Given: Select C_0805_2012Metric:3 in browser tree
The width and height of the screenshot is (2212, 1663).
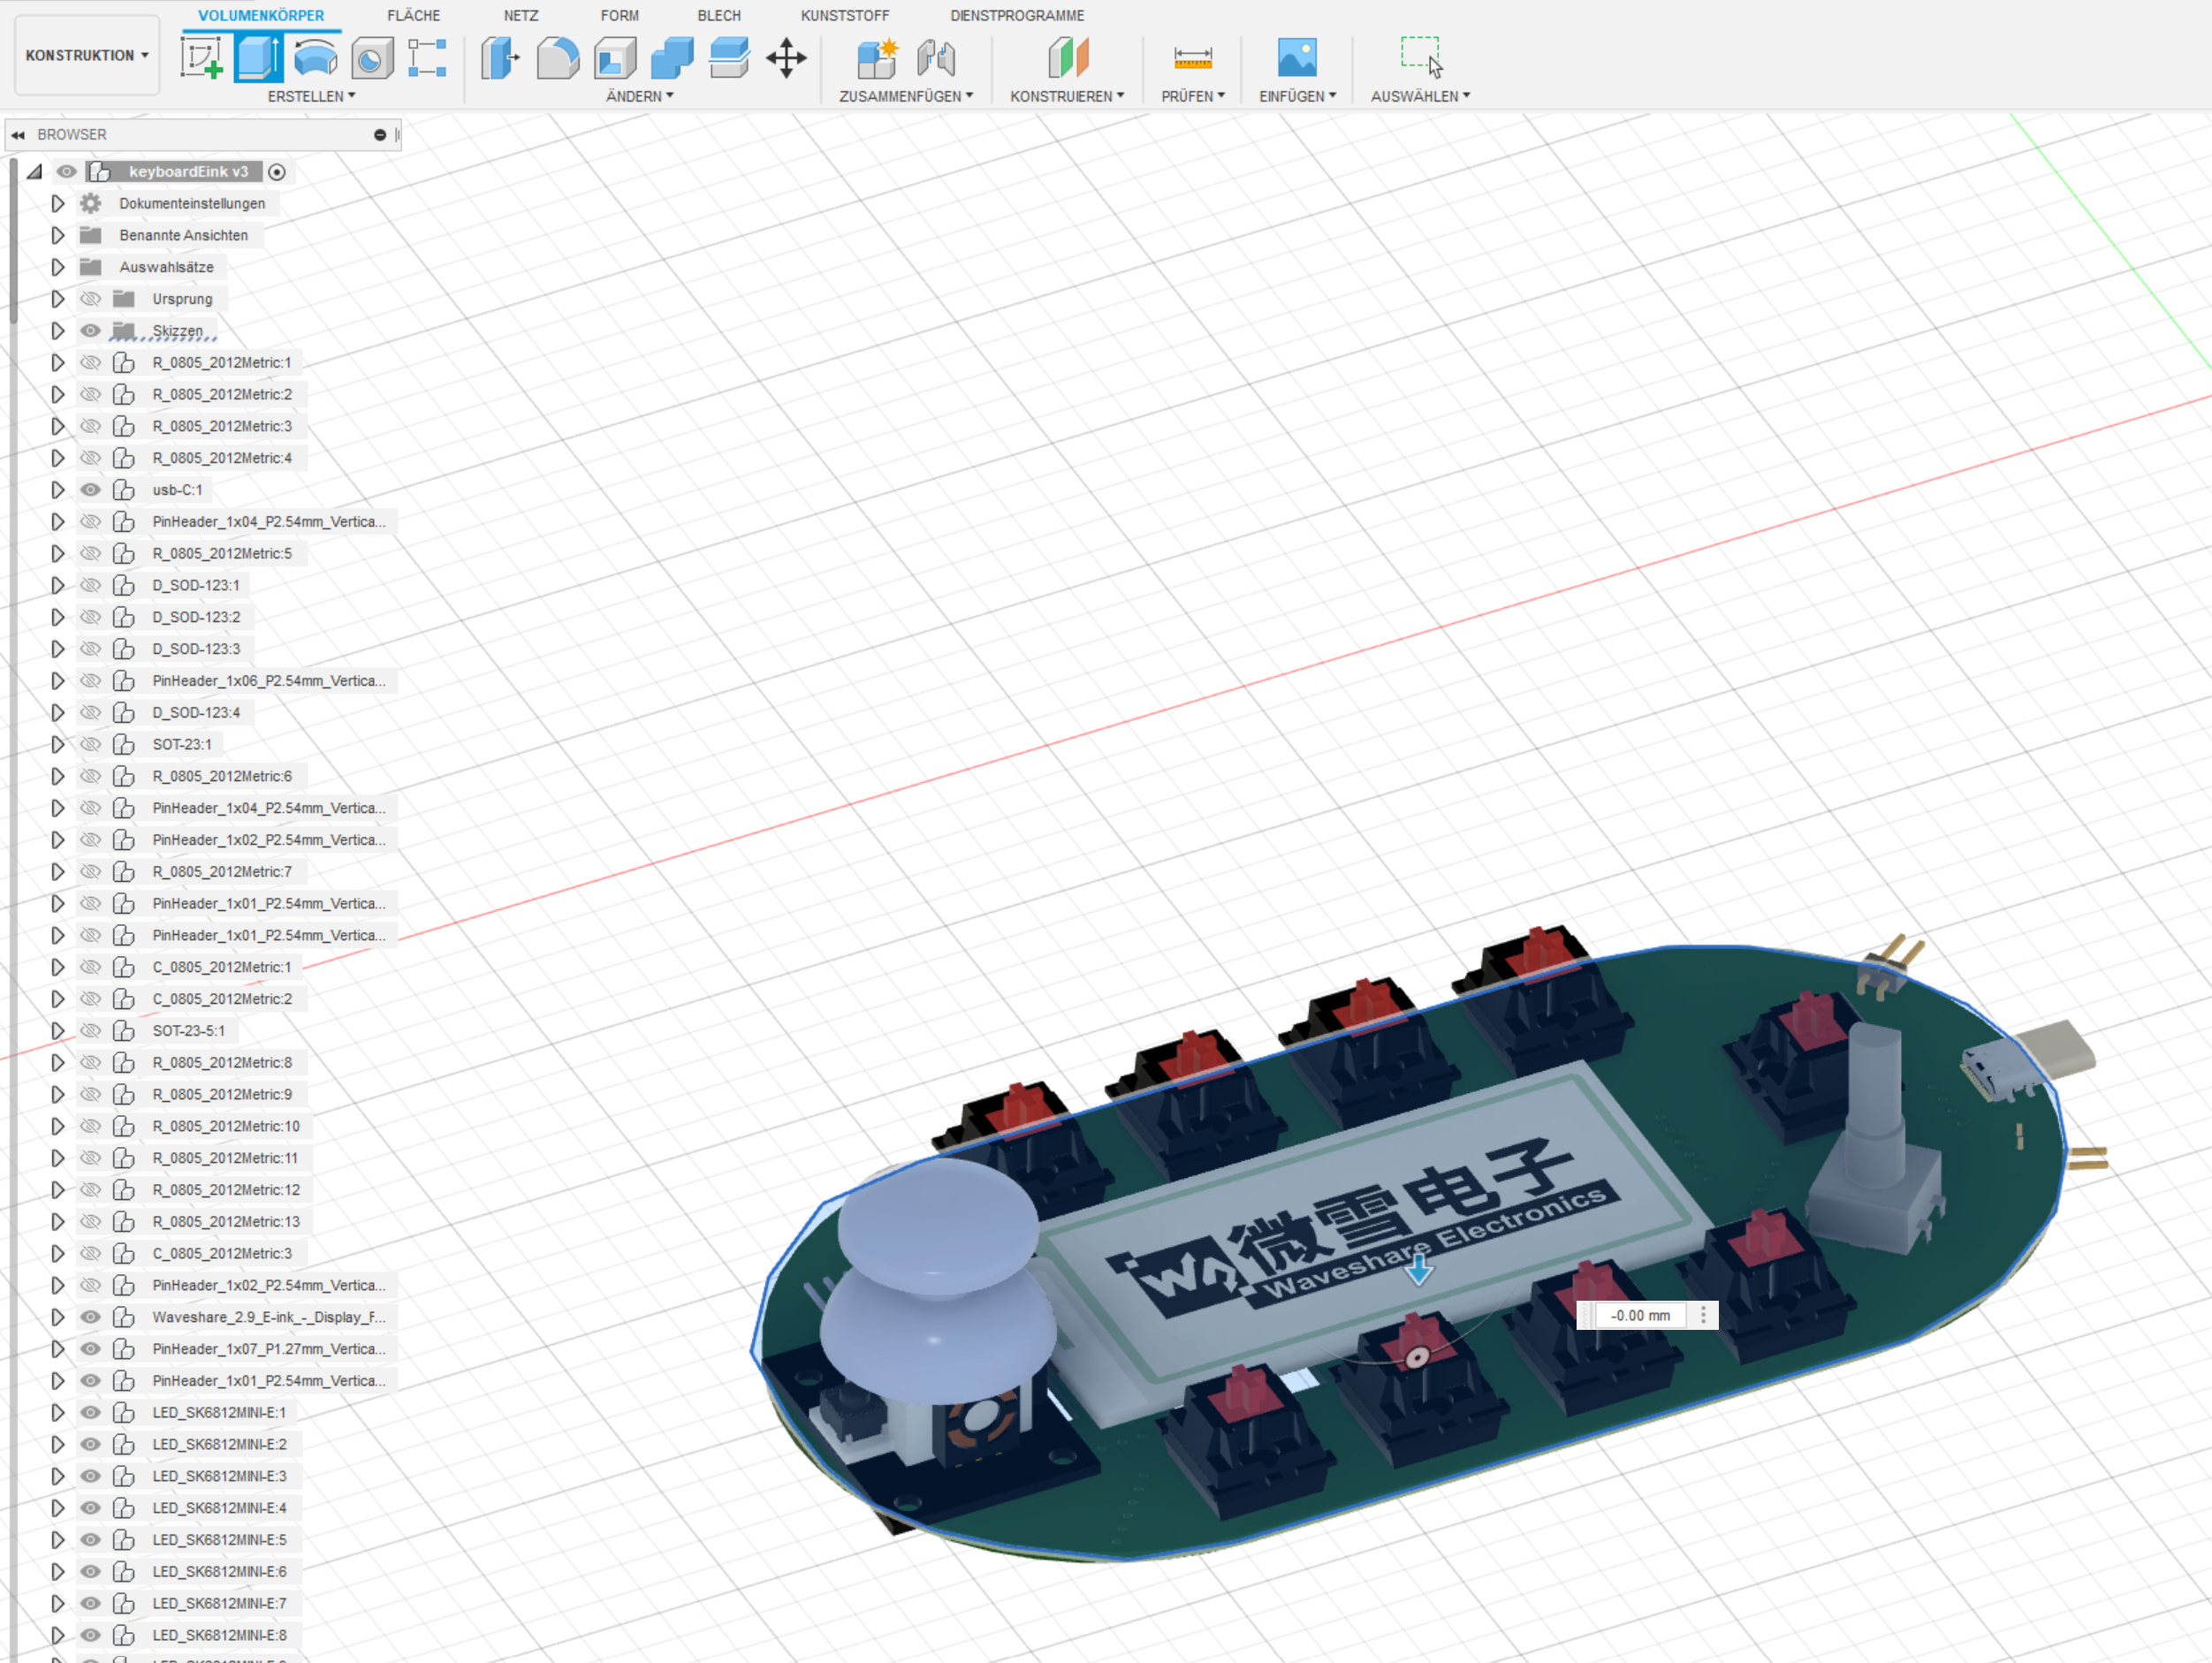Looking at the screenshot, I should coord(222,1253).
